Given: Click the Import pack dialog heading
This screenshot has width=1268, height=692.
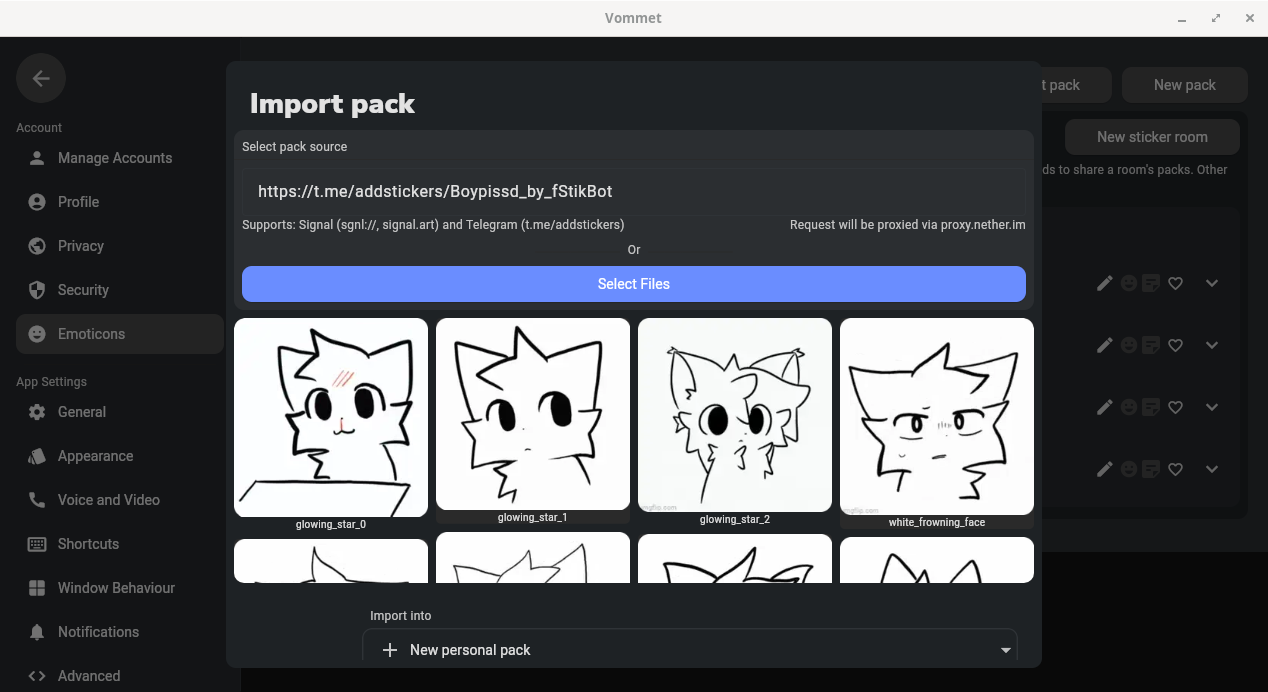Looking at the screenshot, I should pyautogui.click(x=332, y=104).
